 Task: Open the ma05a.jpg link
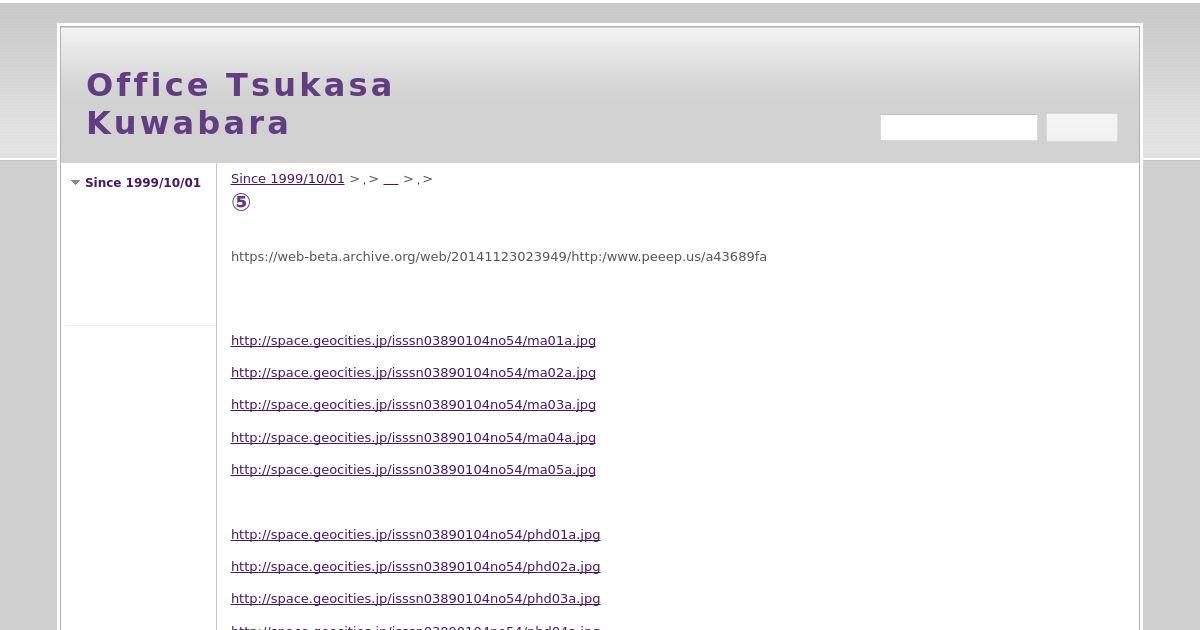point(413,470)
